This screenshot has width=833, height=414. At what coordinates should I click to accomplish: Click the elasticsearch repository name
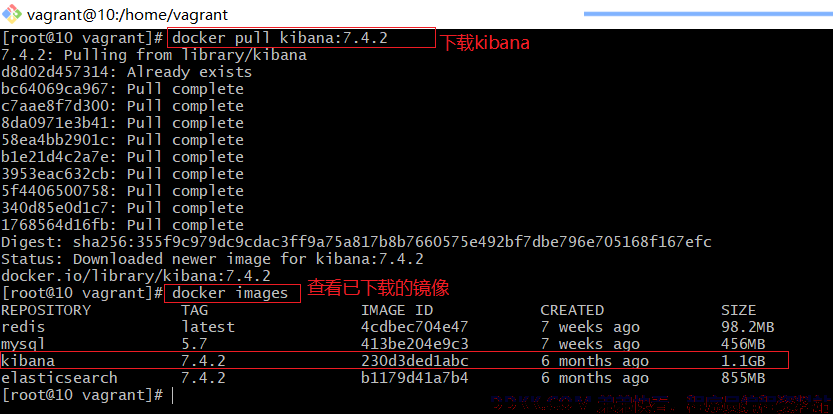59,378
